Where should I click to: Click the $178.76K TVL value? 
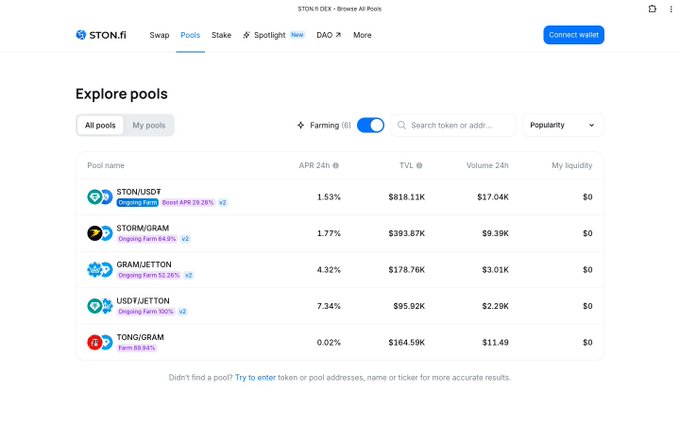407,270
